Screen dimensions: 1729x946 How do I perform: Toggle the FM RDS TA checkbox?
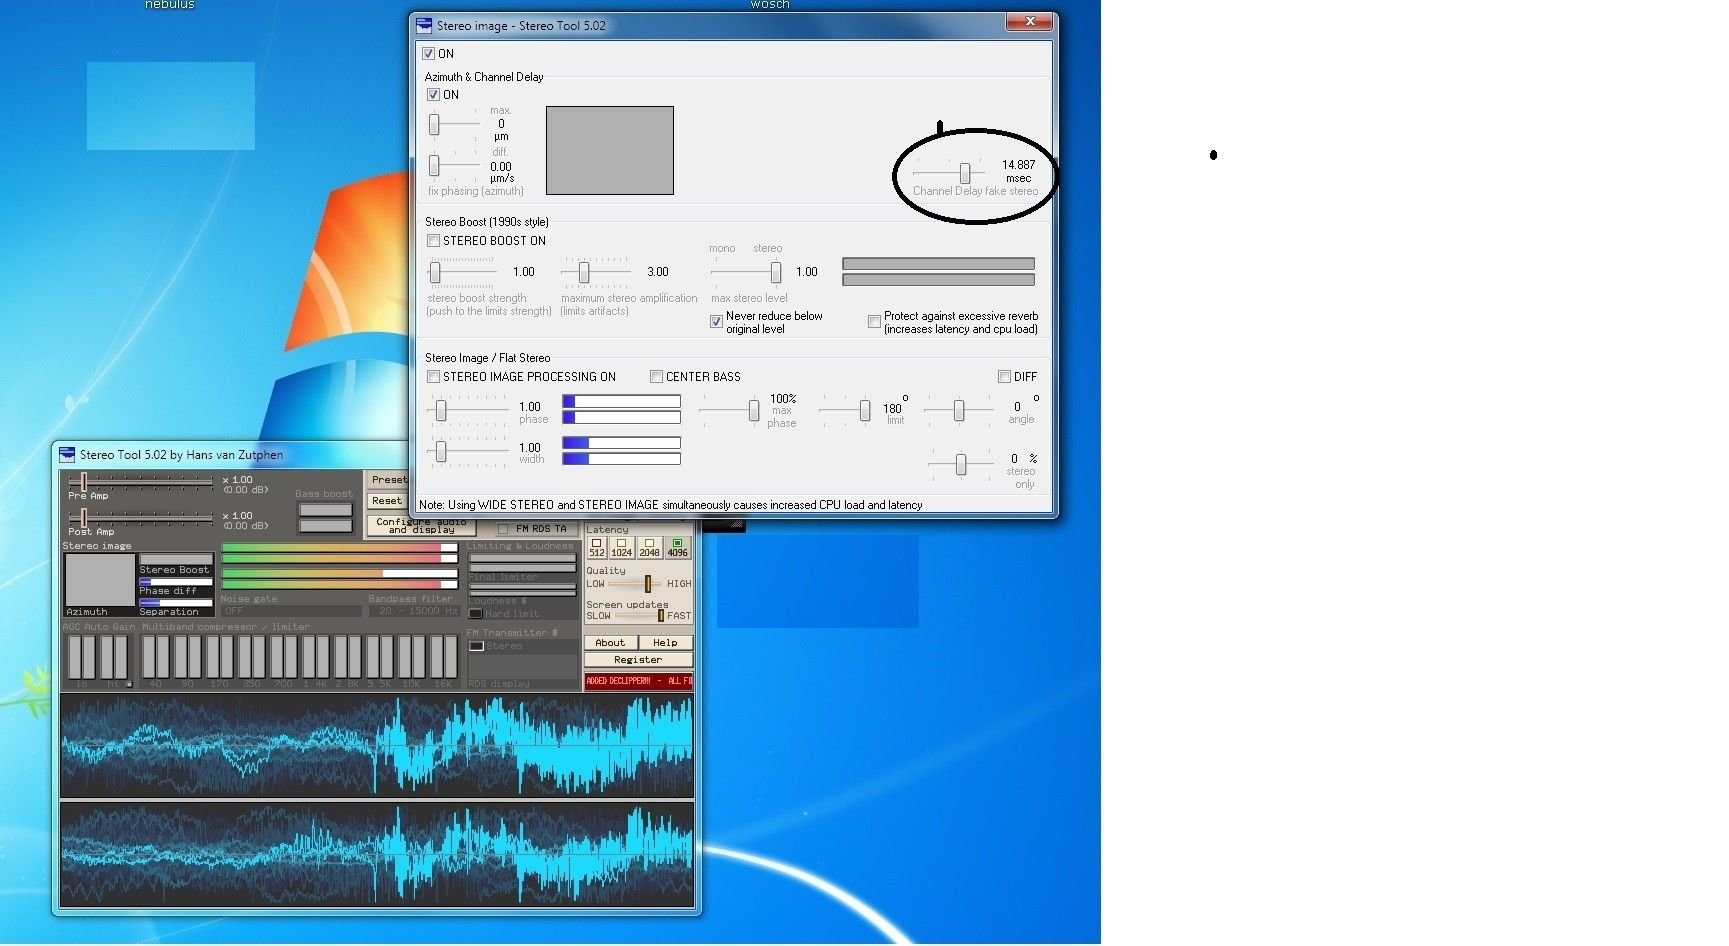tap(503, 529)
